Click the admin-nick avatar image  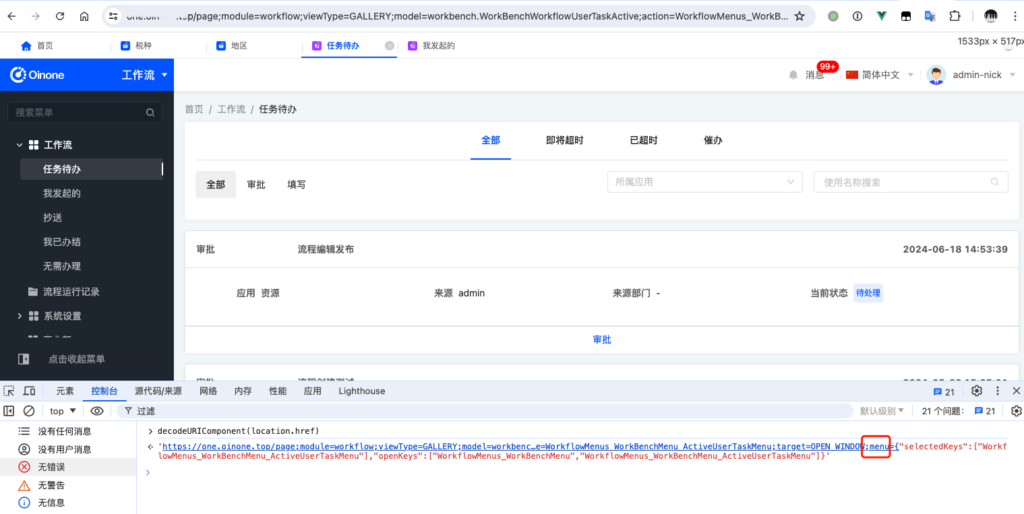pos(936,75)
